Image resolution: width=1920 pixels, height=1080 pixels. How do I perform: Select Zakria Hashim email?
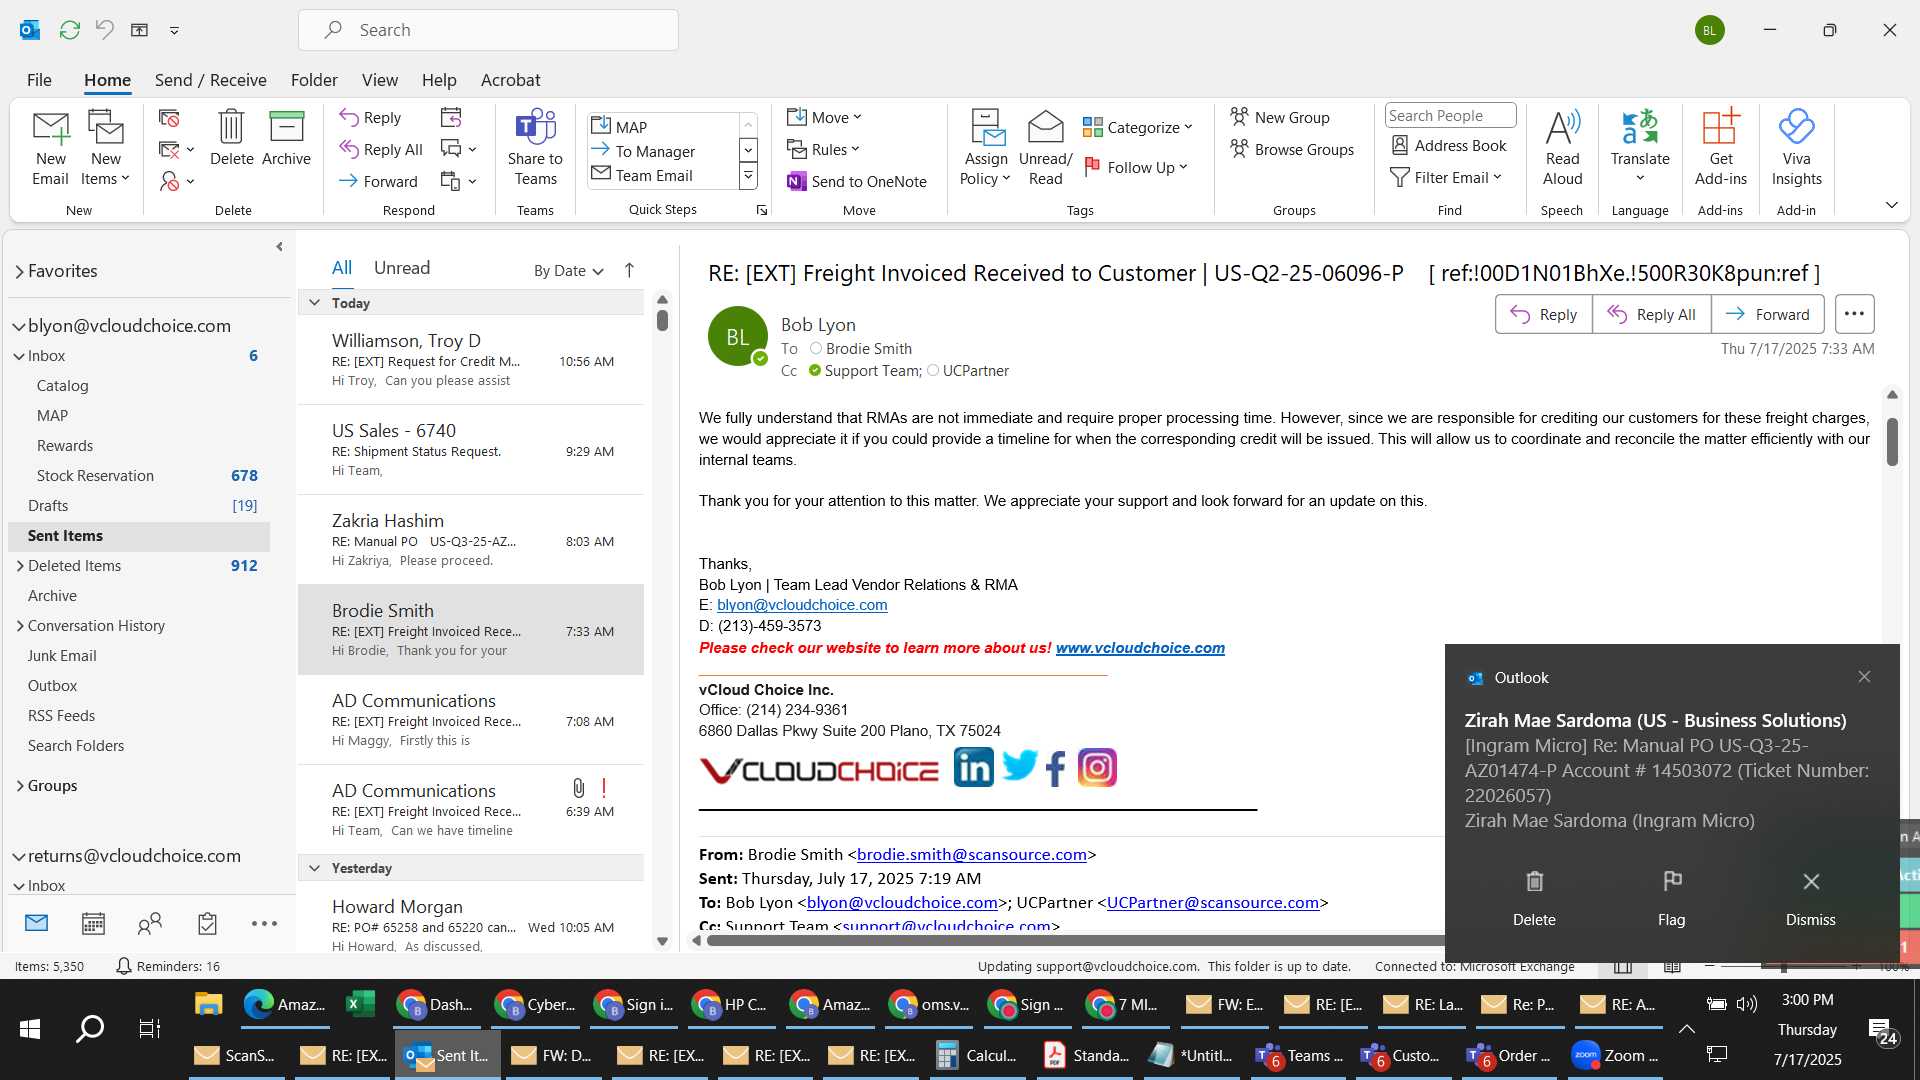tap(471, 540)
